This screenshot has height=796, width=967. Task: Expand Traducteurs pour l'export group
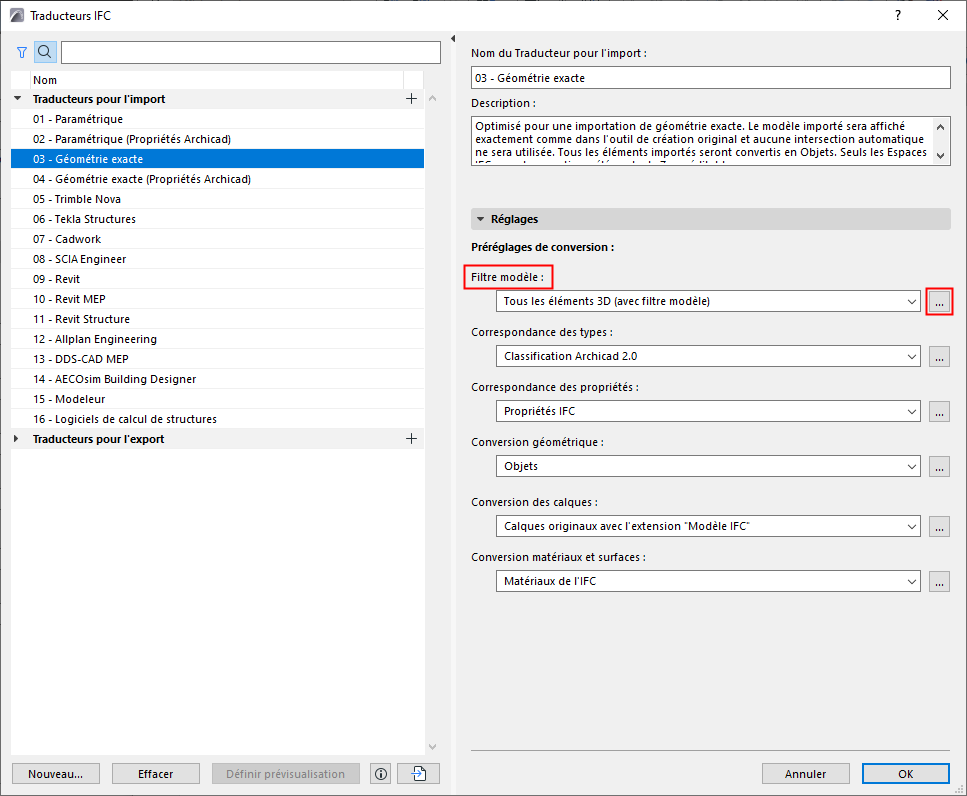[18, 439]
